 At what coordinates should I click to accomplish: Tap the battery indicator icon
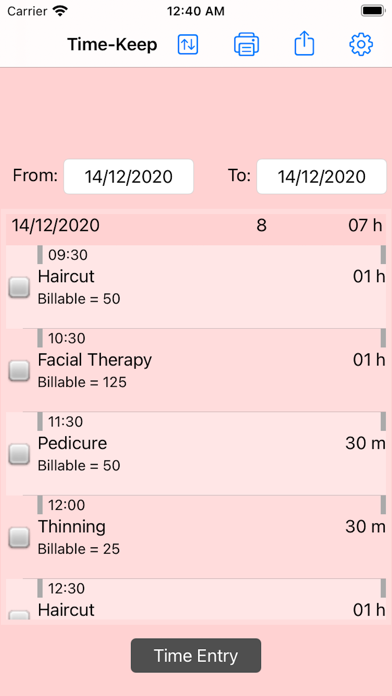pyautogui.click(x=372, y=11)
